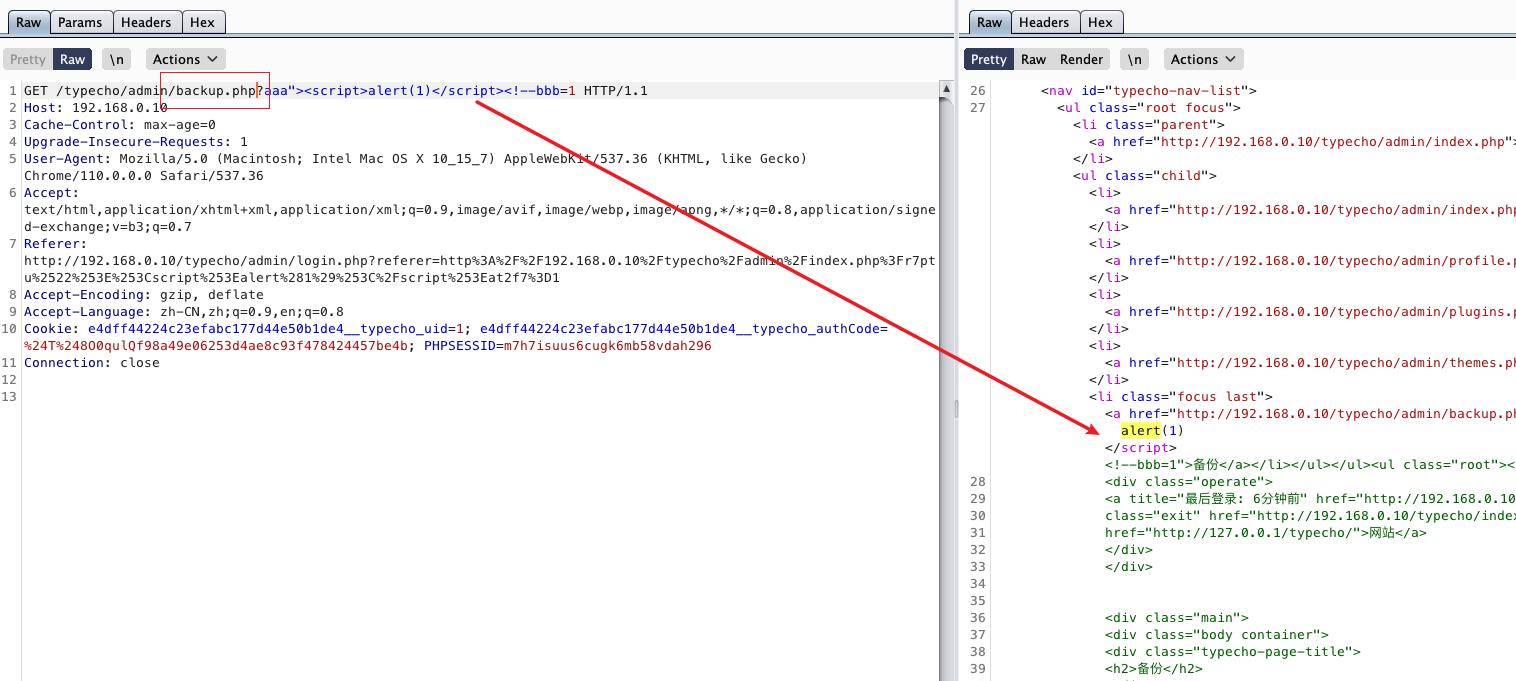1516x681 pixels.
Task: Click the a title="最后登录: 6分钟前" line
Action: (x=1310, y=499)
